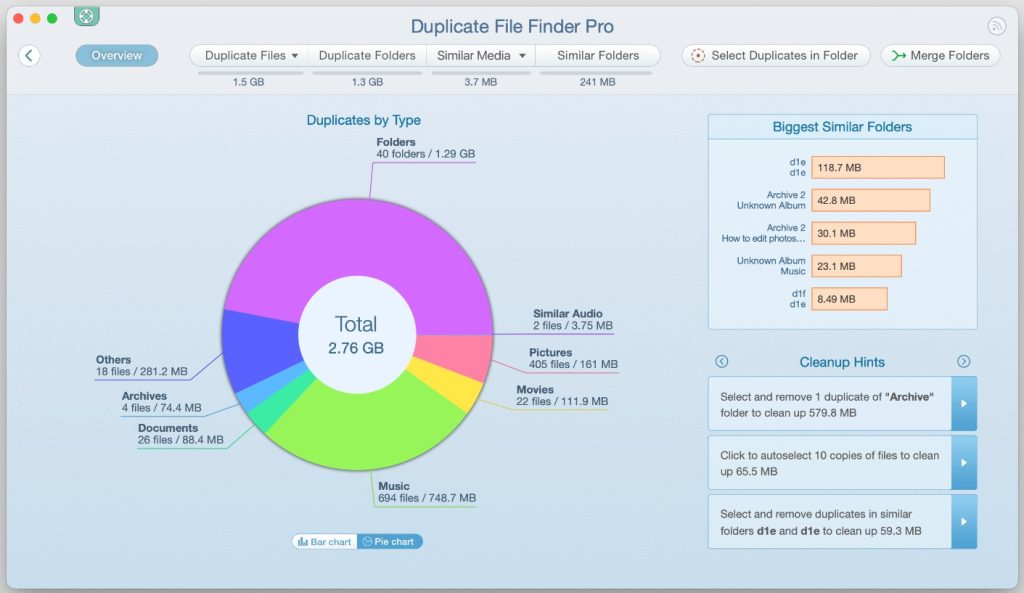The height and width of the screenshot is (593, 1024).
Task: Click the Archive 2 / How to edit photos label
Action: (x=763, y=233)
